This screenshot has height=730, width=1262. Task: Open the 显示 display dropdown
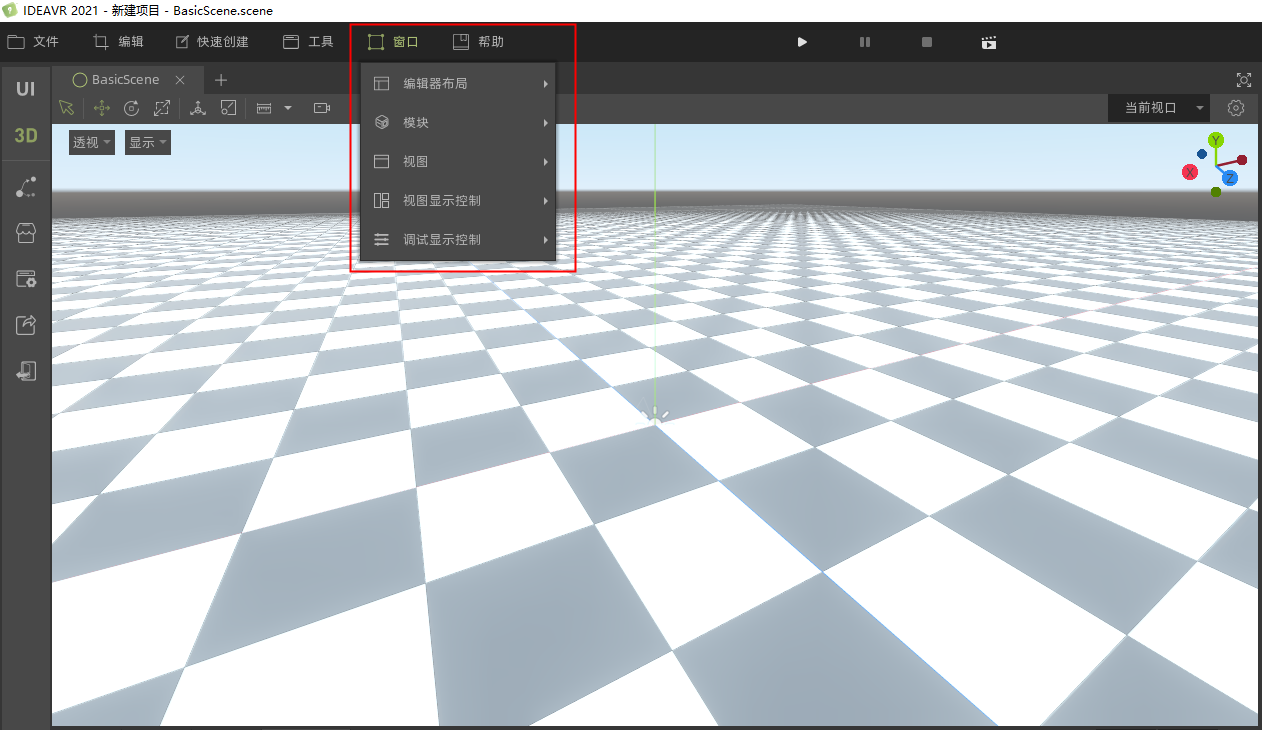point(148,143)
